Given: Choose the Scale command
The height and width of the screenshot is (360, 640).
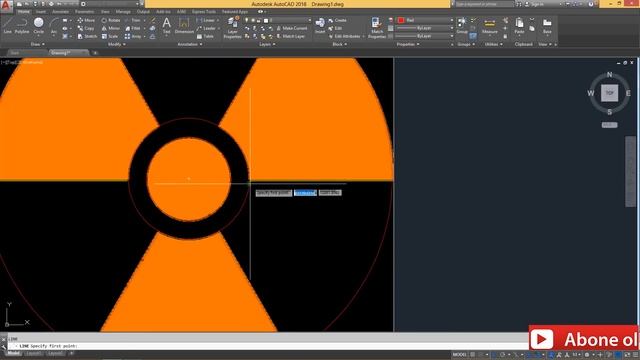Looking at the screenshot, I should (110, 36).
